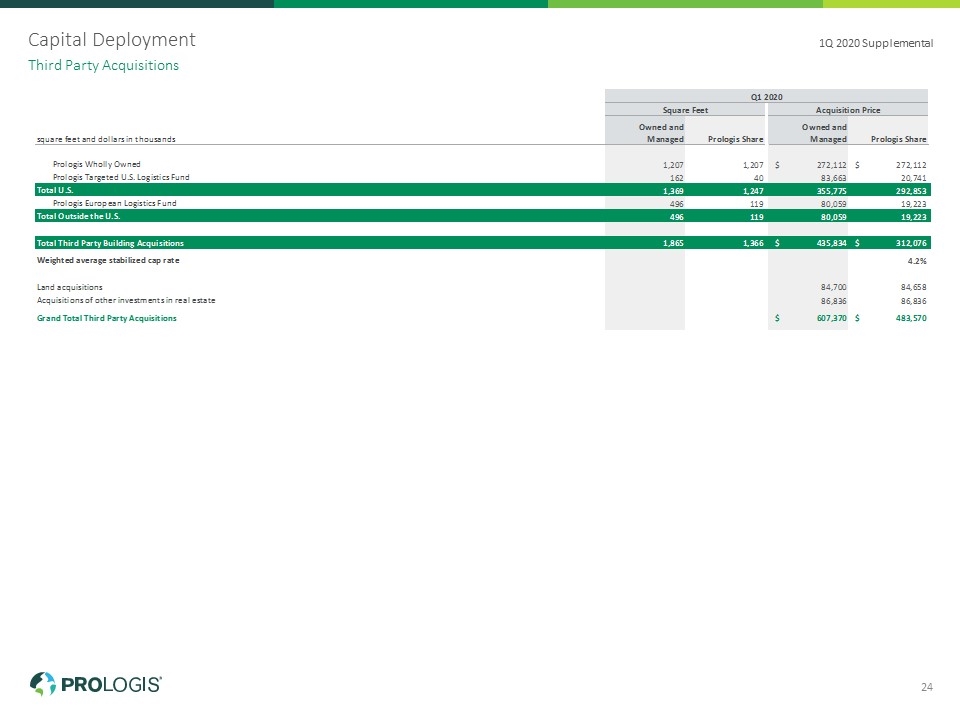Click the 1,247 Total U.S. value

(x=753, y=191)
